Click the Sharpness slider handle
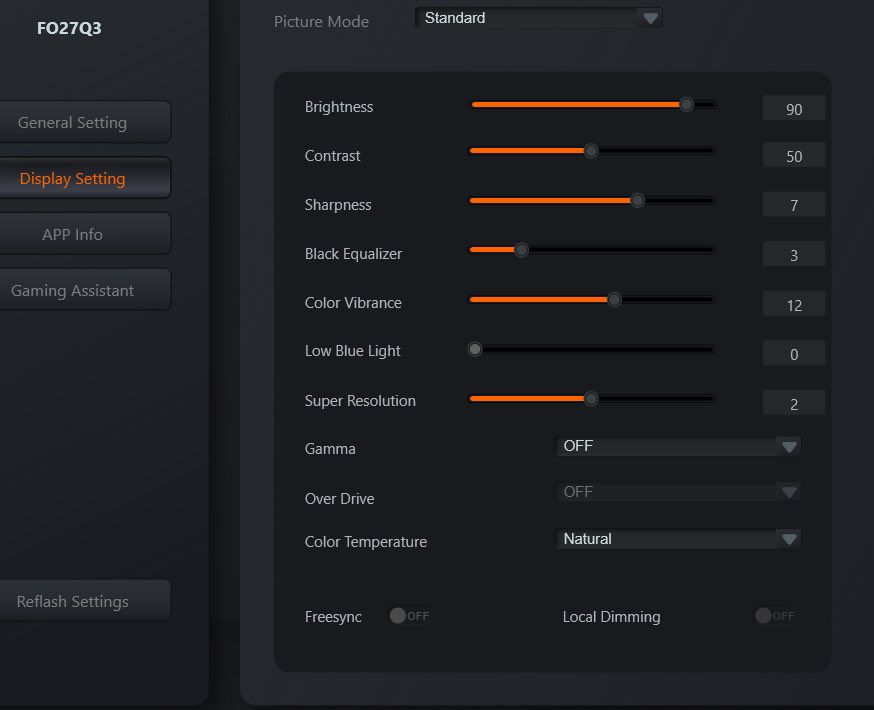874x710 pixels. point(638,200)
